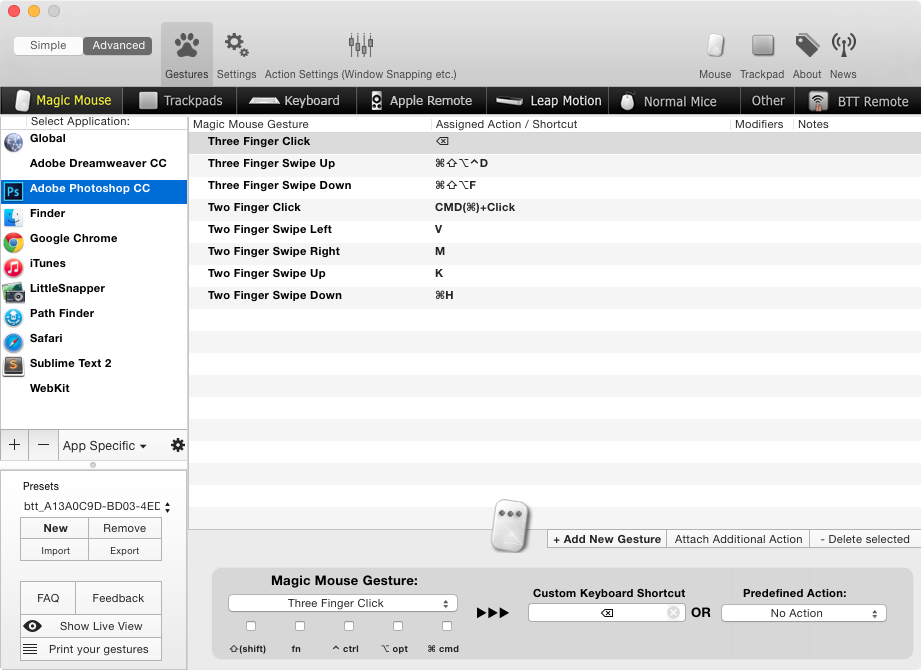Click the Sublime Text icon
This screenshot has height=670, width=921.
[14, 366]
